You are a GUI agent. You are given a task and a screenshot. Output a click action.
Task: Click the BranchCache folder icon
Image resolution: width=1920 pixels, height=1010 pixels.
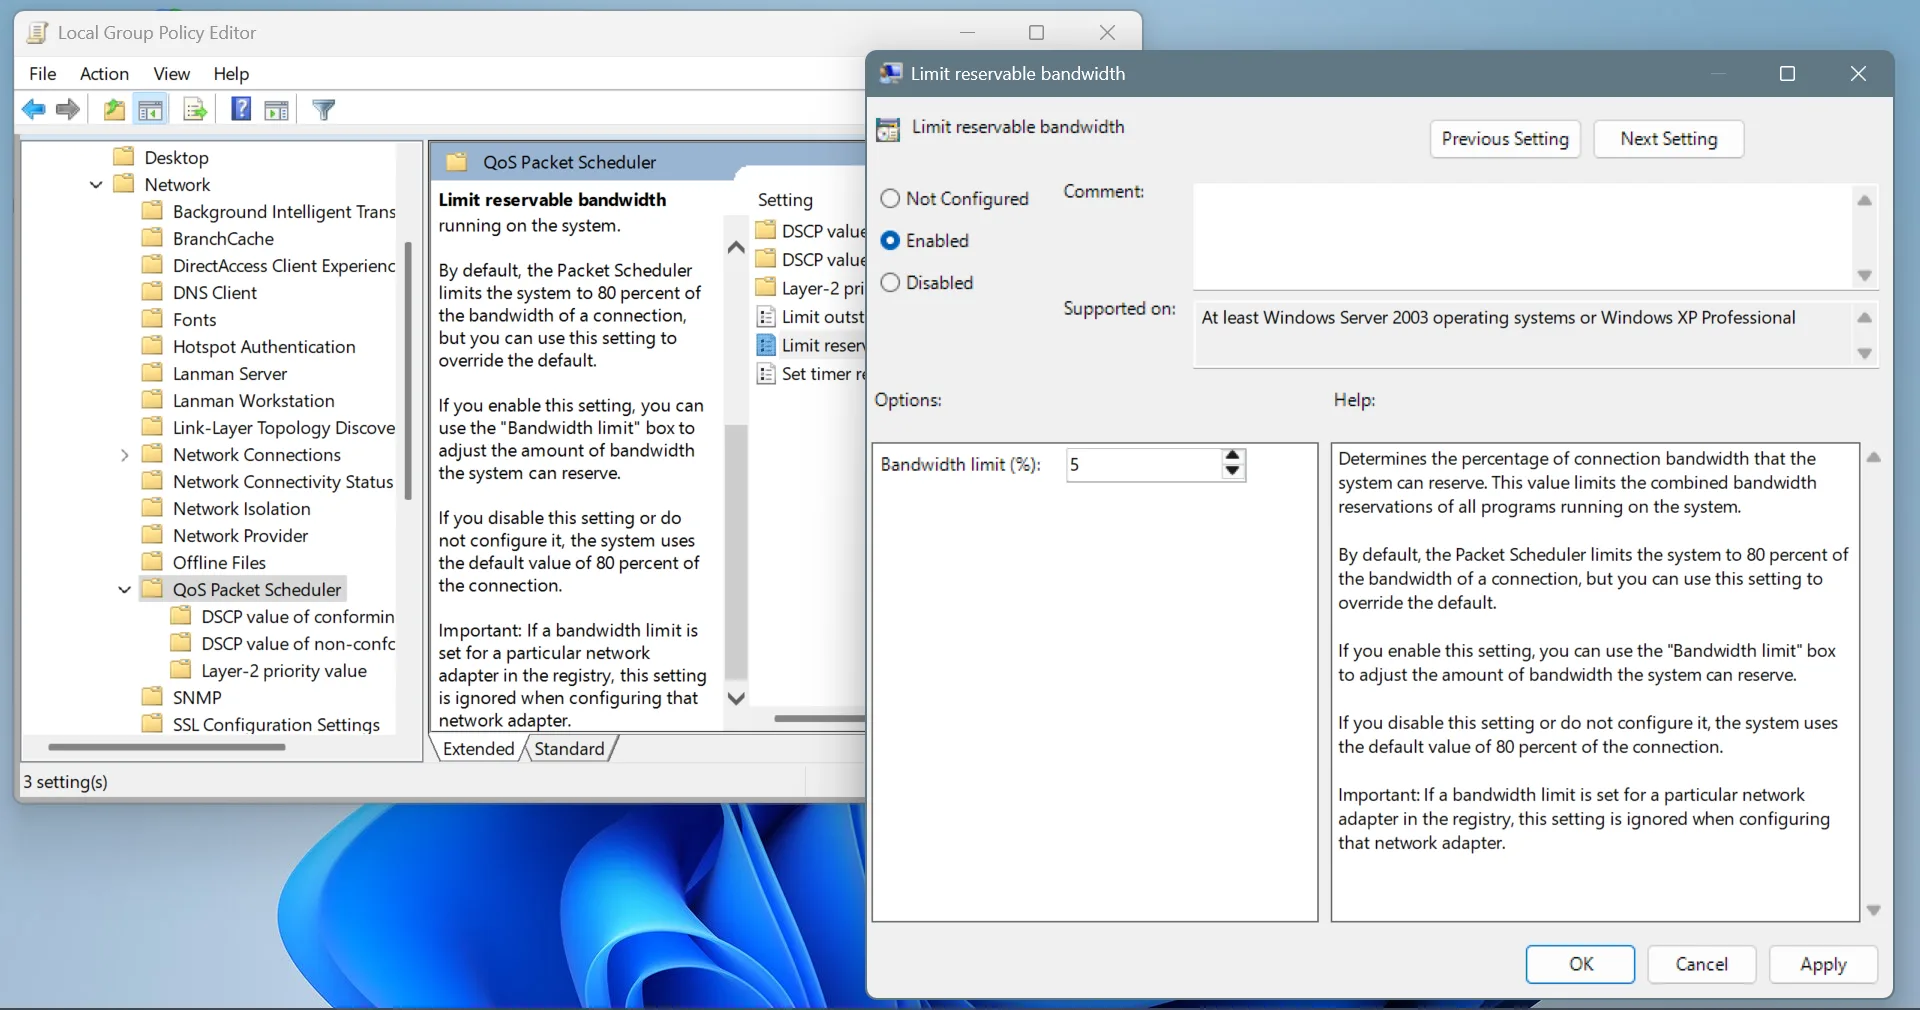pyautogui.click(x=152, y=238)
